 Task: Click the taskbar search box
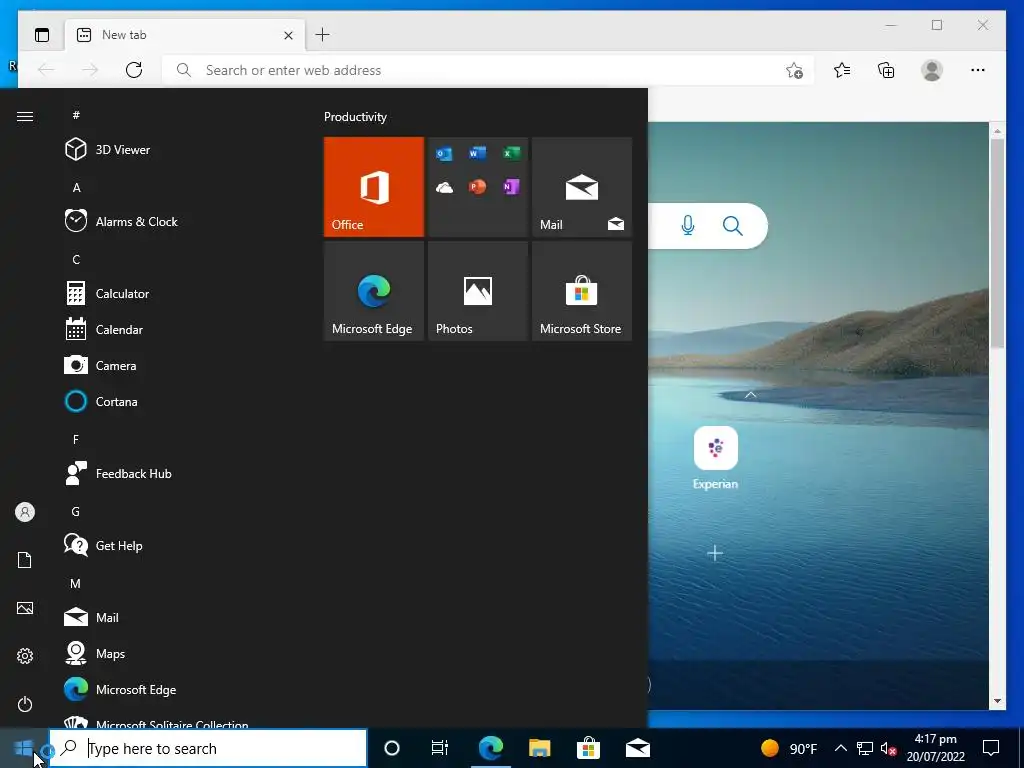[208, 748]
